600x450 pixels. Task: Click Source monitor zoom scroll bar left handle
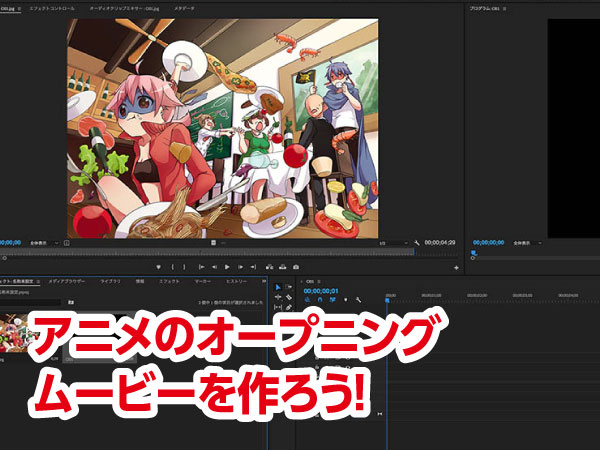(x=4, y=258)
